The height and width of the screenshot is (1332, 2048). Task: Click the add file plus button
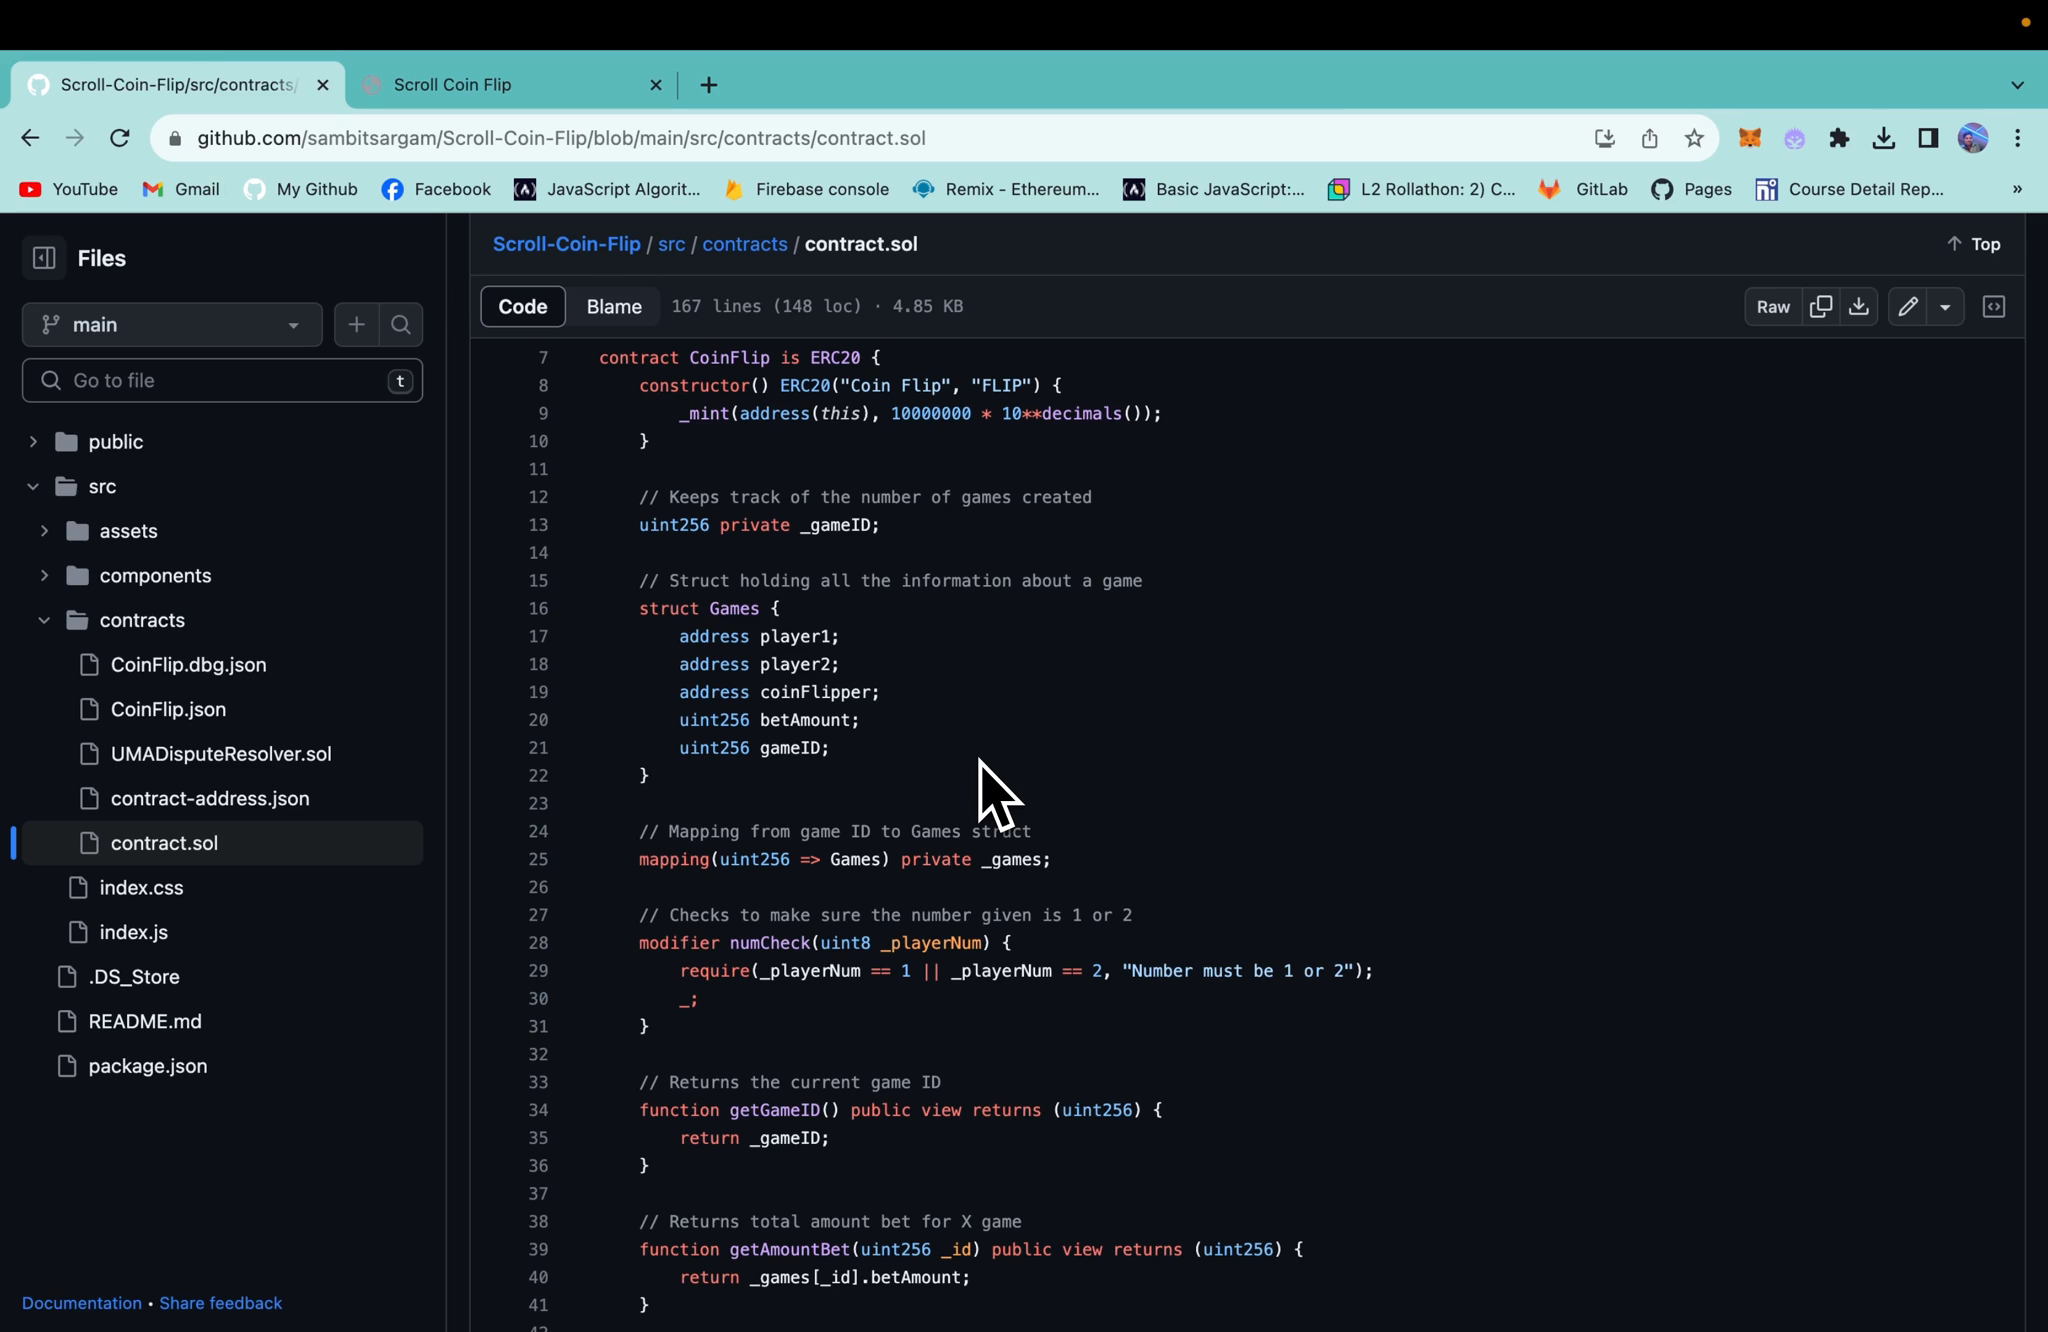coord(356,325)
